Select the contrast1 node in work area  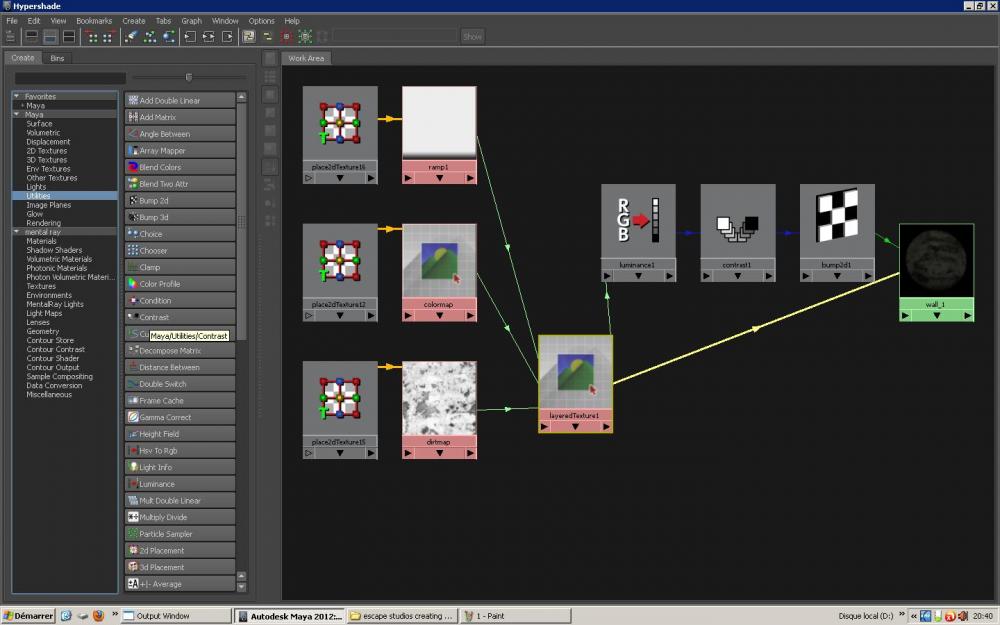[x=738, y=221]
